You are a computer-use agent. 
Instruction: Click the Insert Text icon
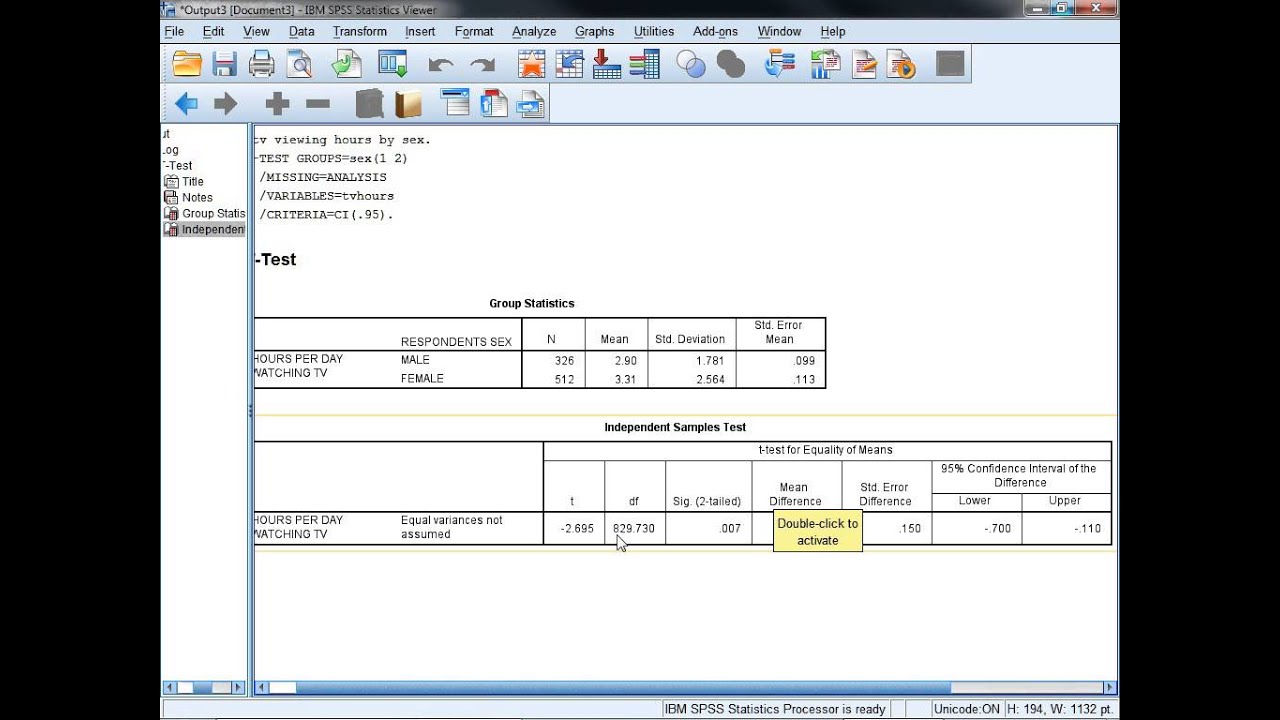click(x=531, y=103)
